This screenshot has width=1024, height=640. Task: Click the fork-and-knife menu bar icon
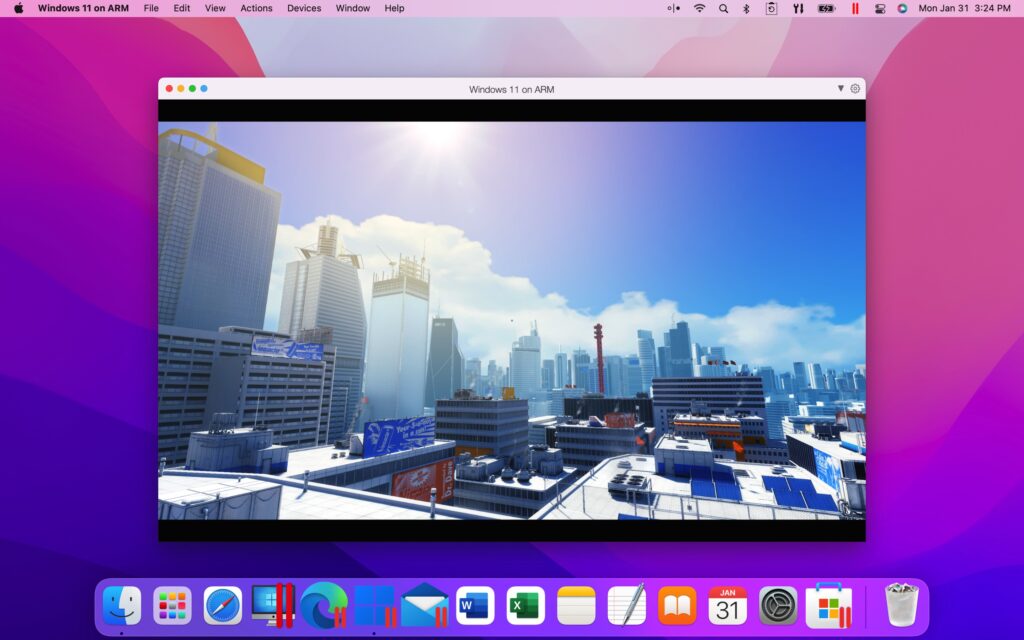(x=798, y=8)
